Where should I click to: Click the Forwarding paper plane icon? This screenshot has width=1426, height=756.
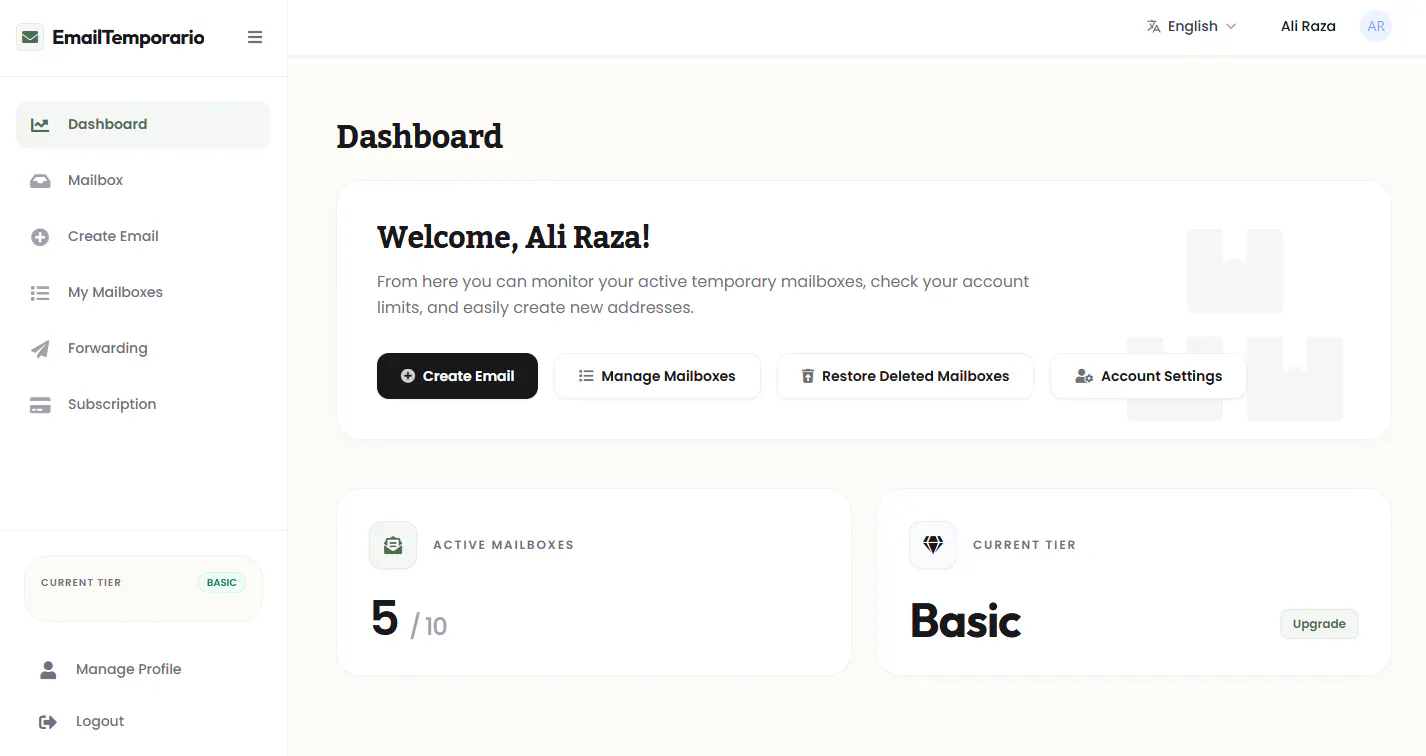coord(40,349)
